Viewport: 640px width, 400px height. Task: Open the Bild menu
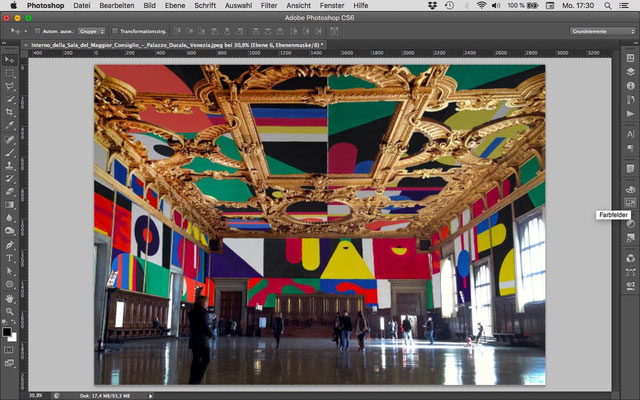coord(149,5)
